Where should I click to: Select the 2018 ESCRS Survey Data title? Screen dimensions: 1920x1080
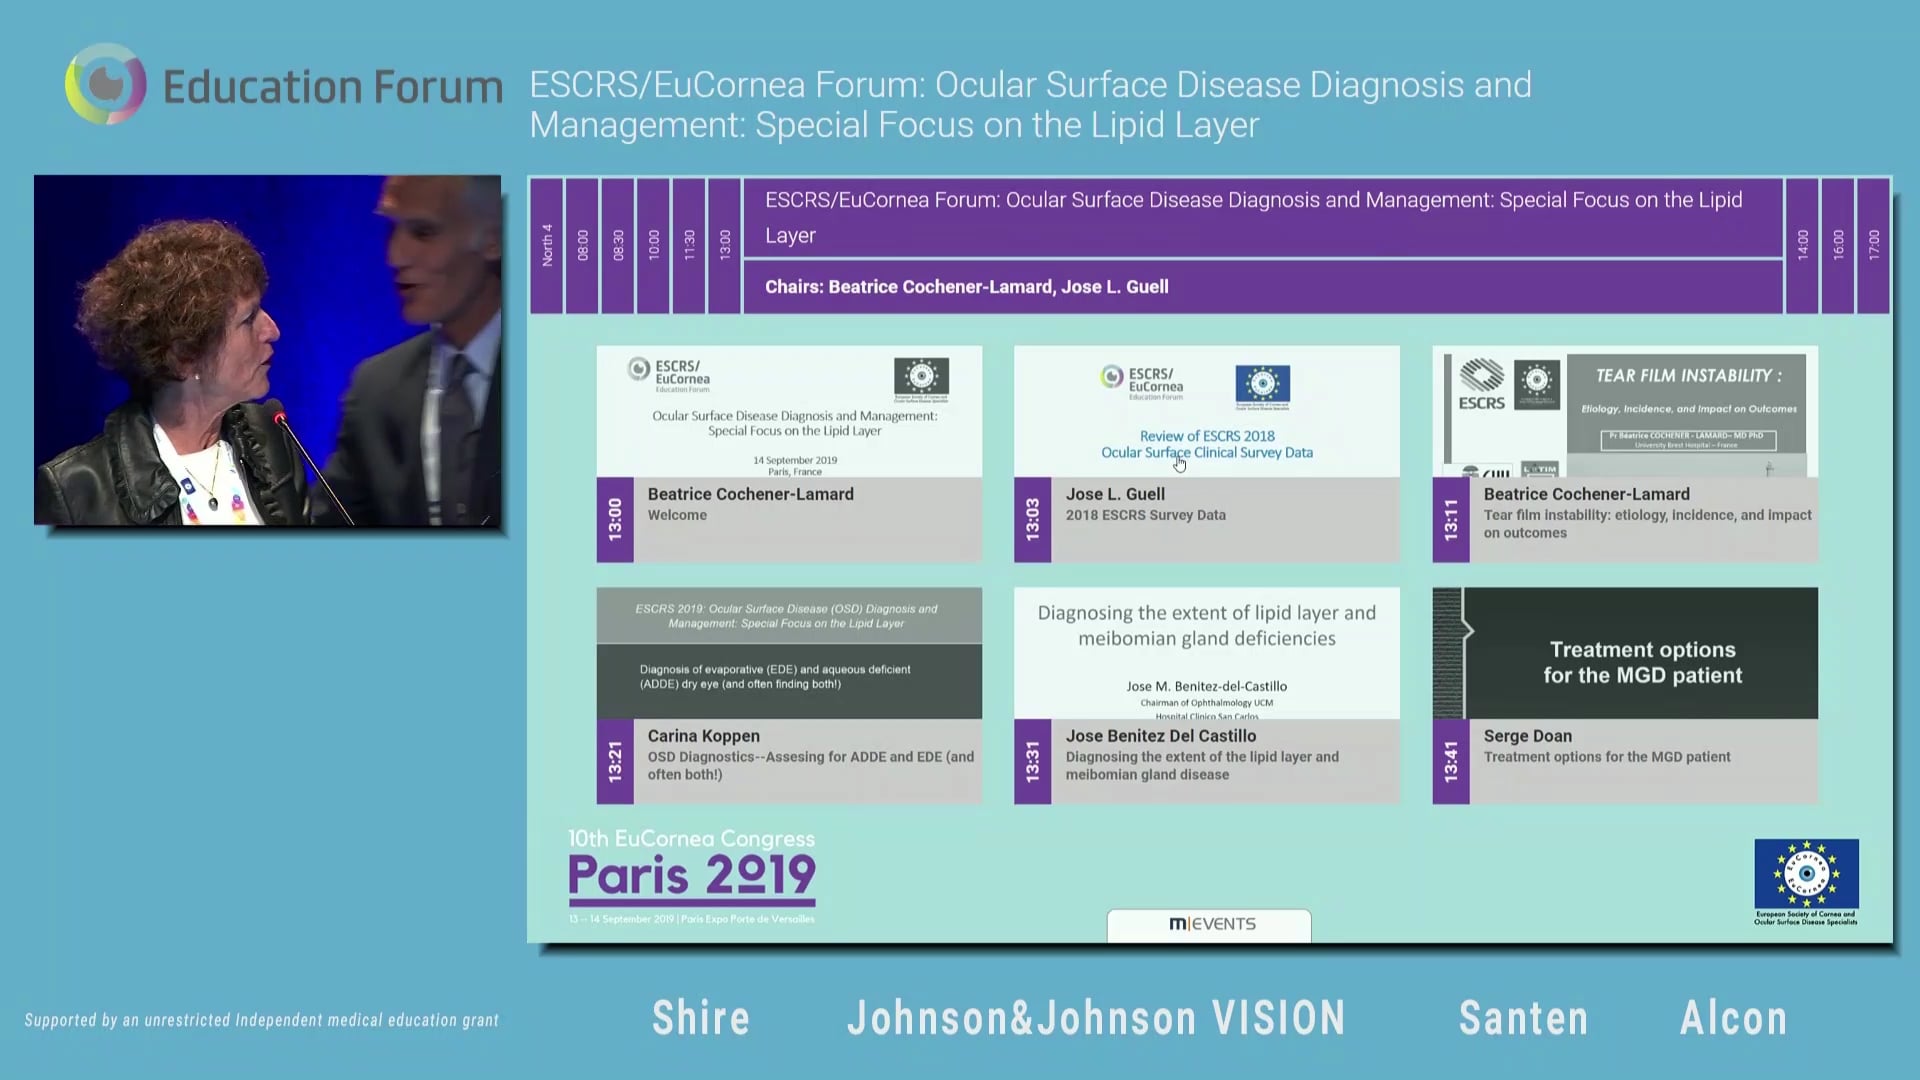pos(1145,515)
